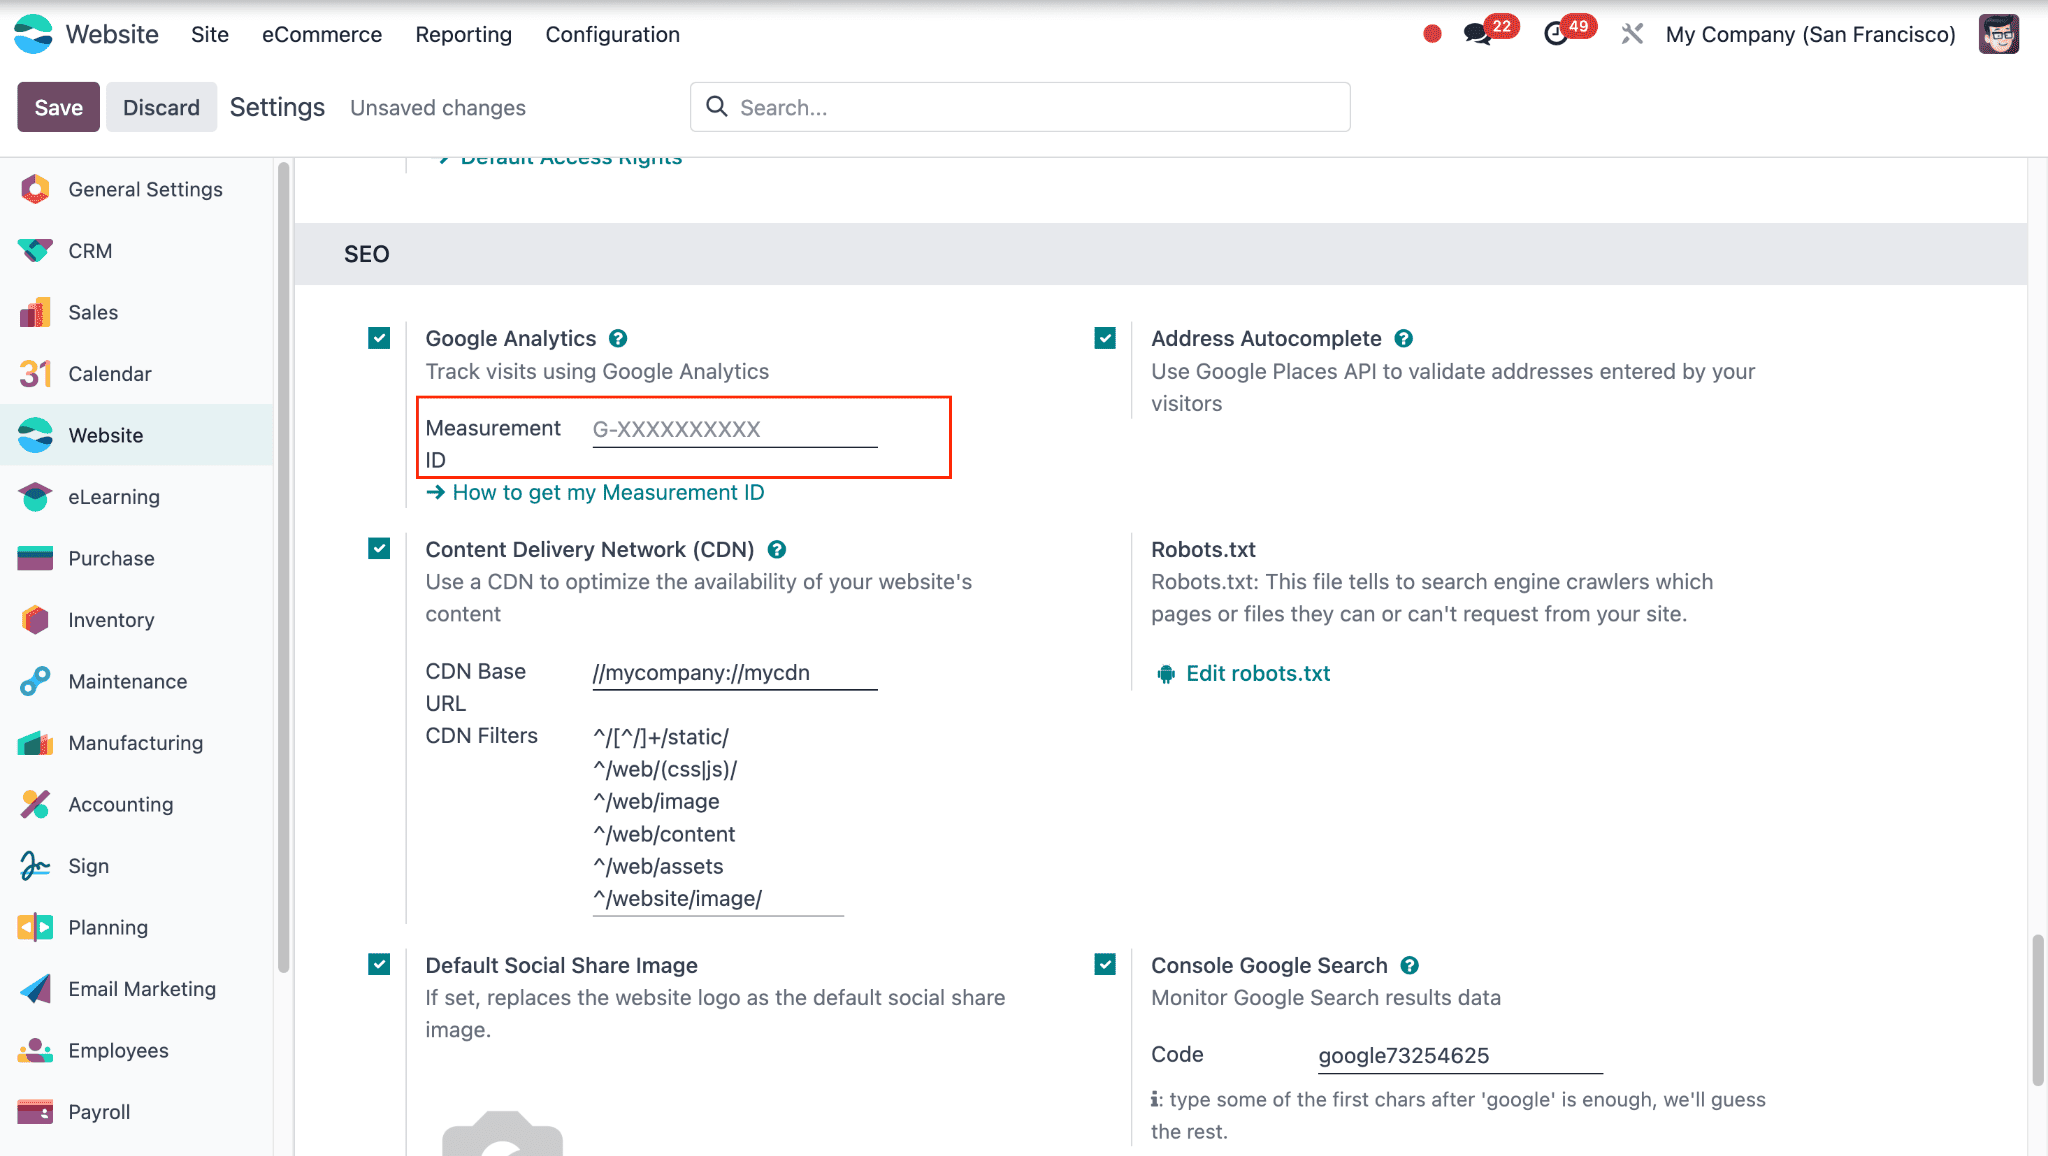This screenshot has width=2048, height=1156.
Task: Disable the Address Autocomplete checkbox
Action: point(1105,339)
